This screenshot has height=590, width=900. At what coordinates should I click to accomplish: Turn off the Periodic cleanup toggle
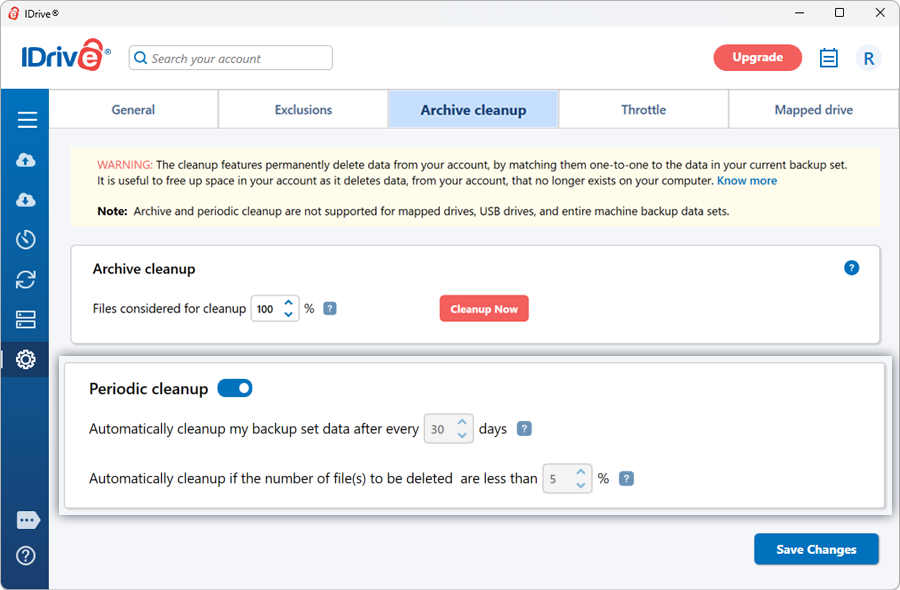point(235,389)
